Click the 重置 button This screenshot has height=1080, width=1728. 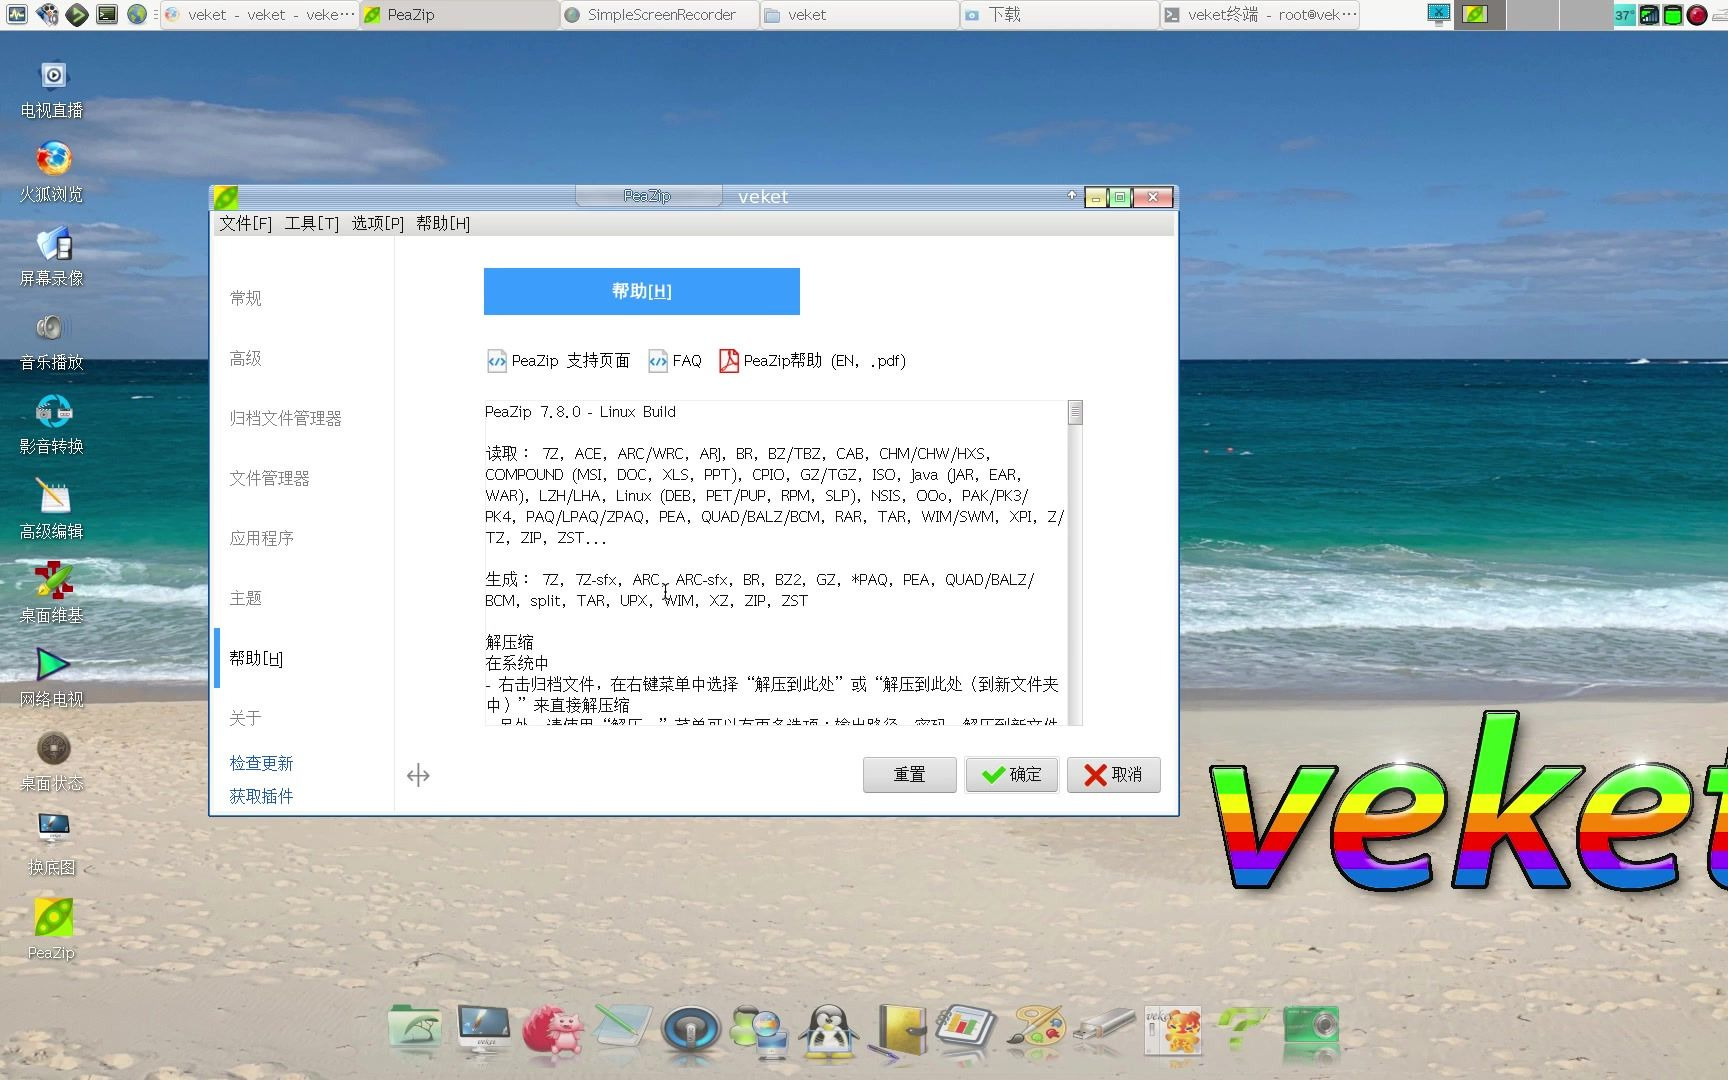pos(910,774)
